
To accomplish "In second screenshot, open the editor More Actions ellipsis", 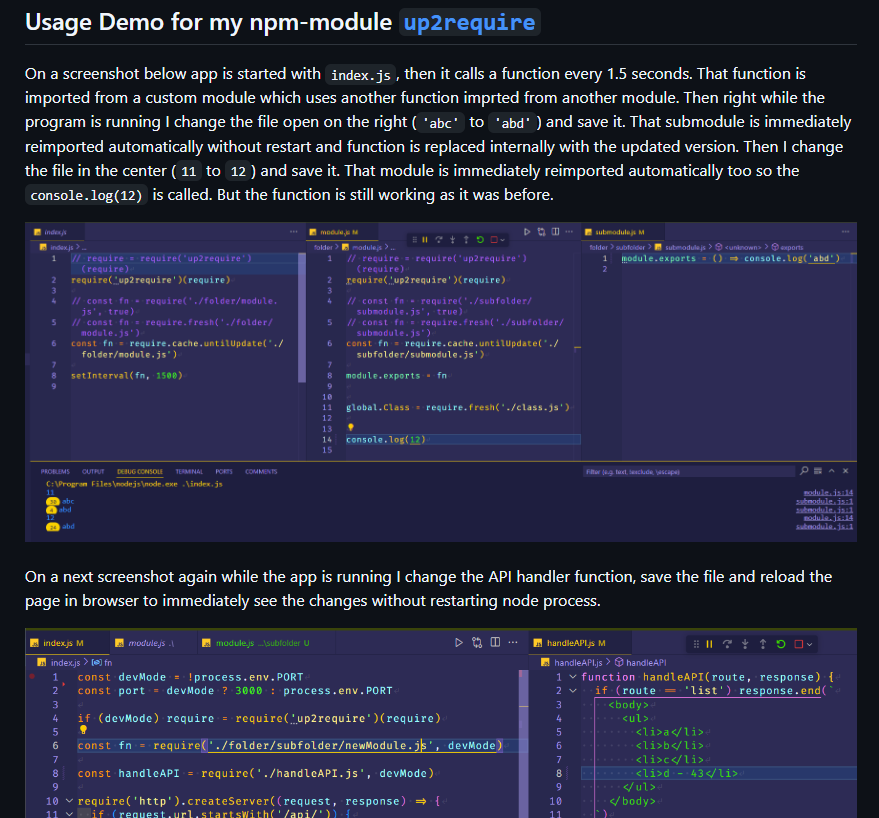I will click(513, 643).
